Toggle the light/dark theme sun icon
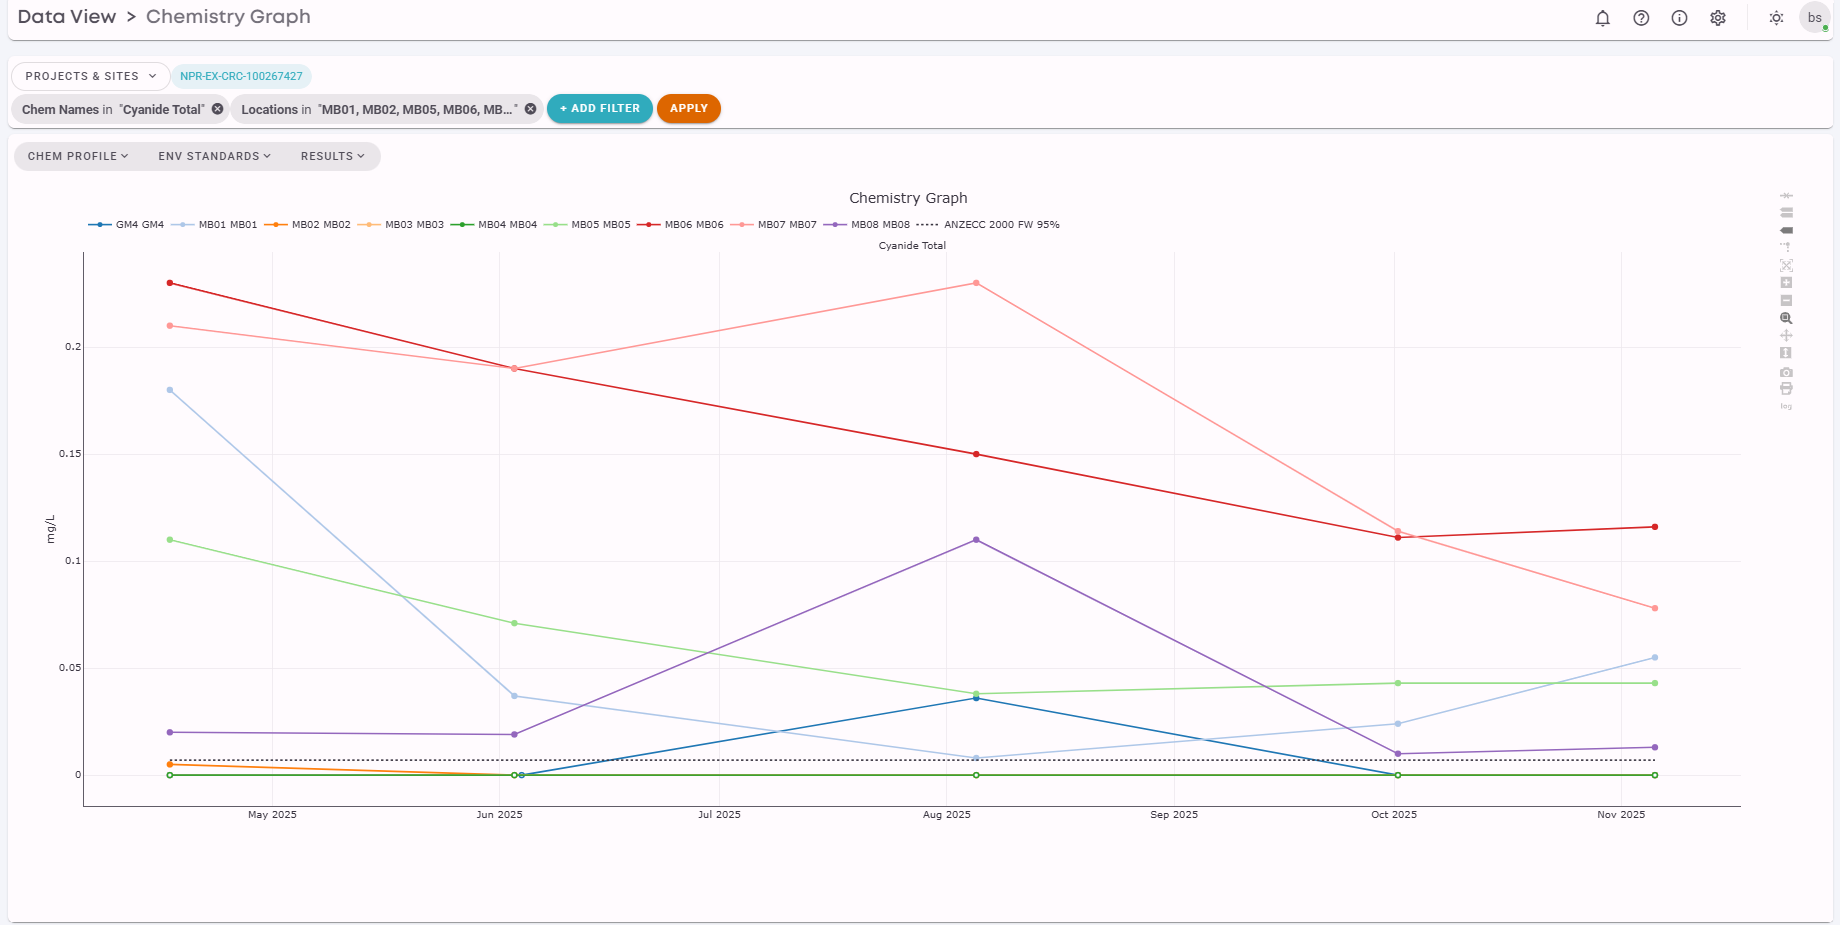 tap(1776, 18)
